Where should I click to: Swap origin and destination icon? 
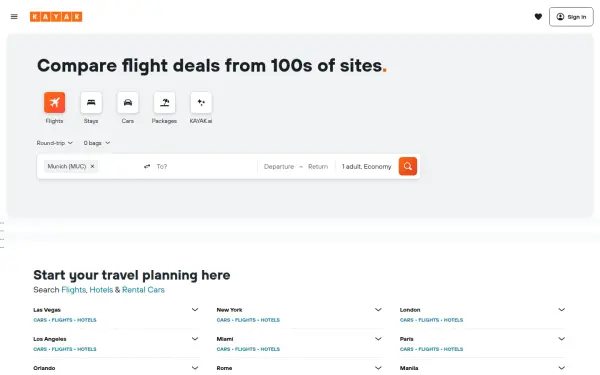tap(147, 166)
